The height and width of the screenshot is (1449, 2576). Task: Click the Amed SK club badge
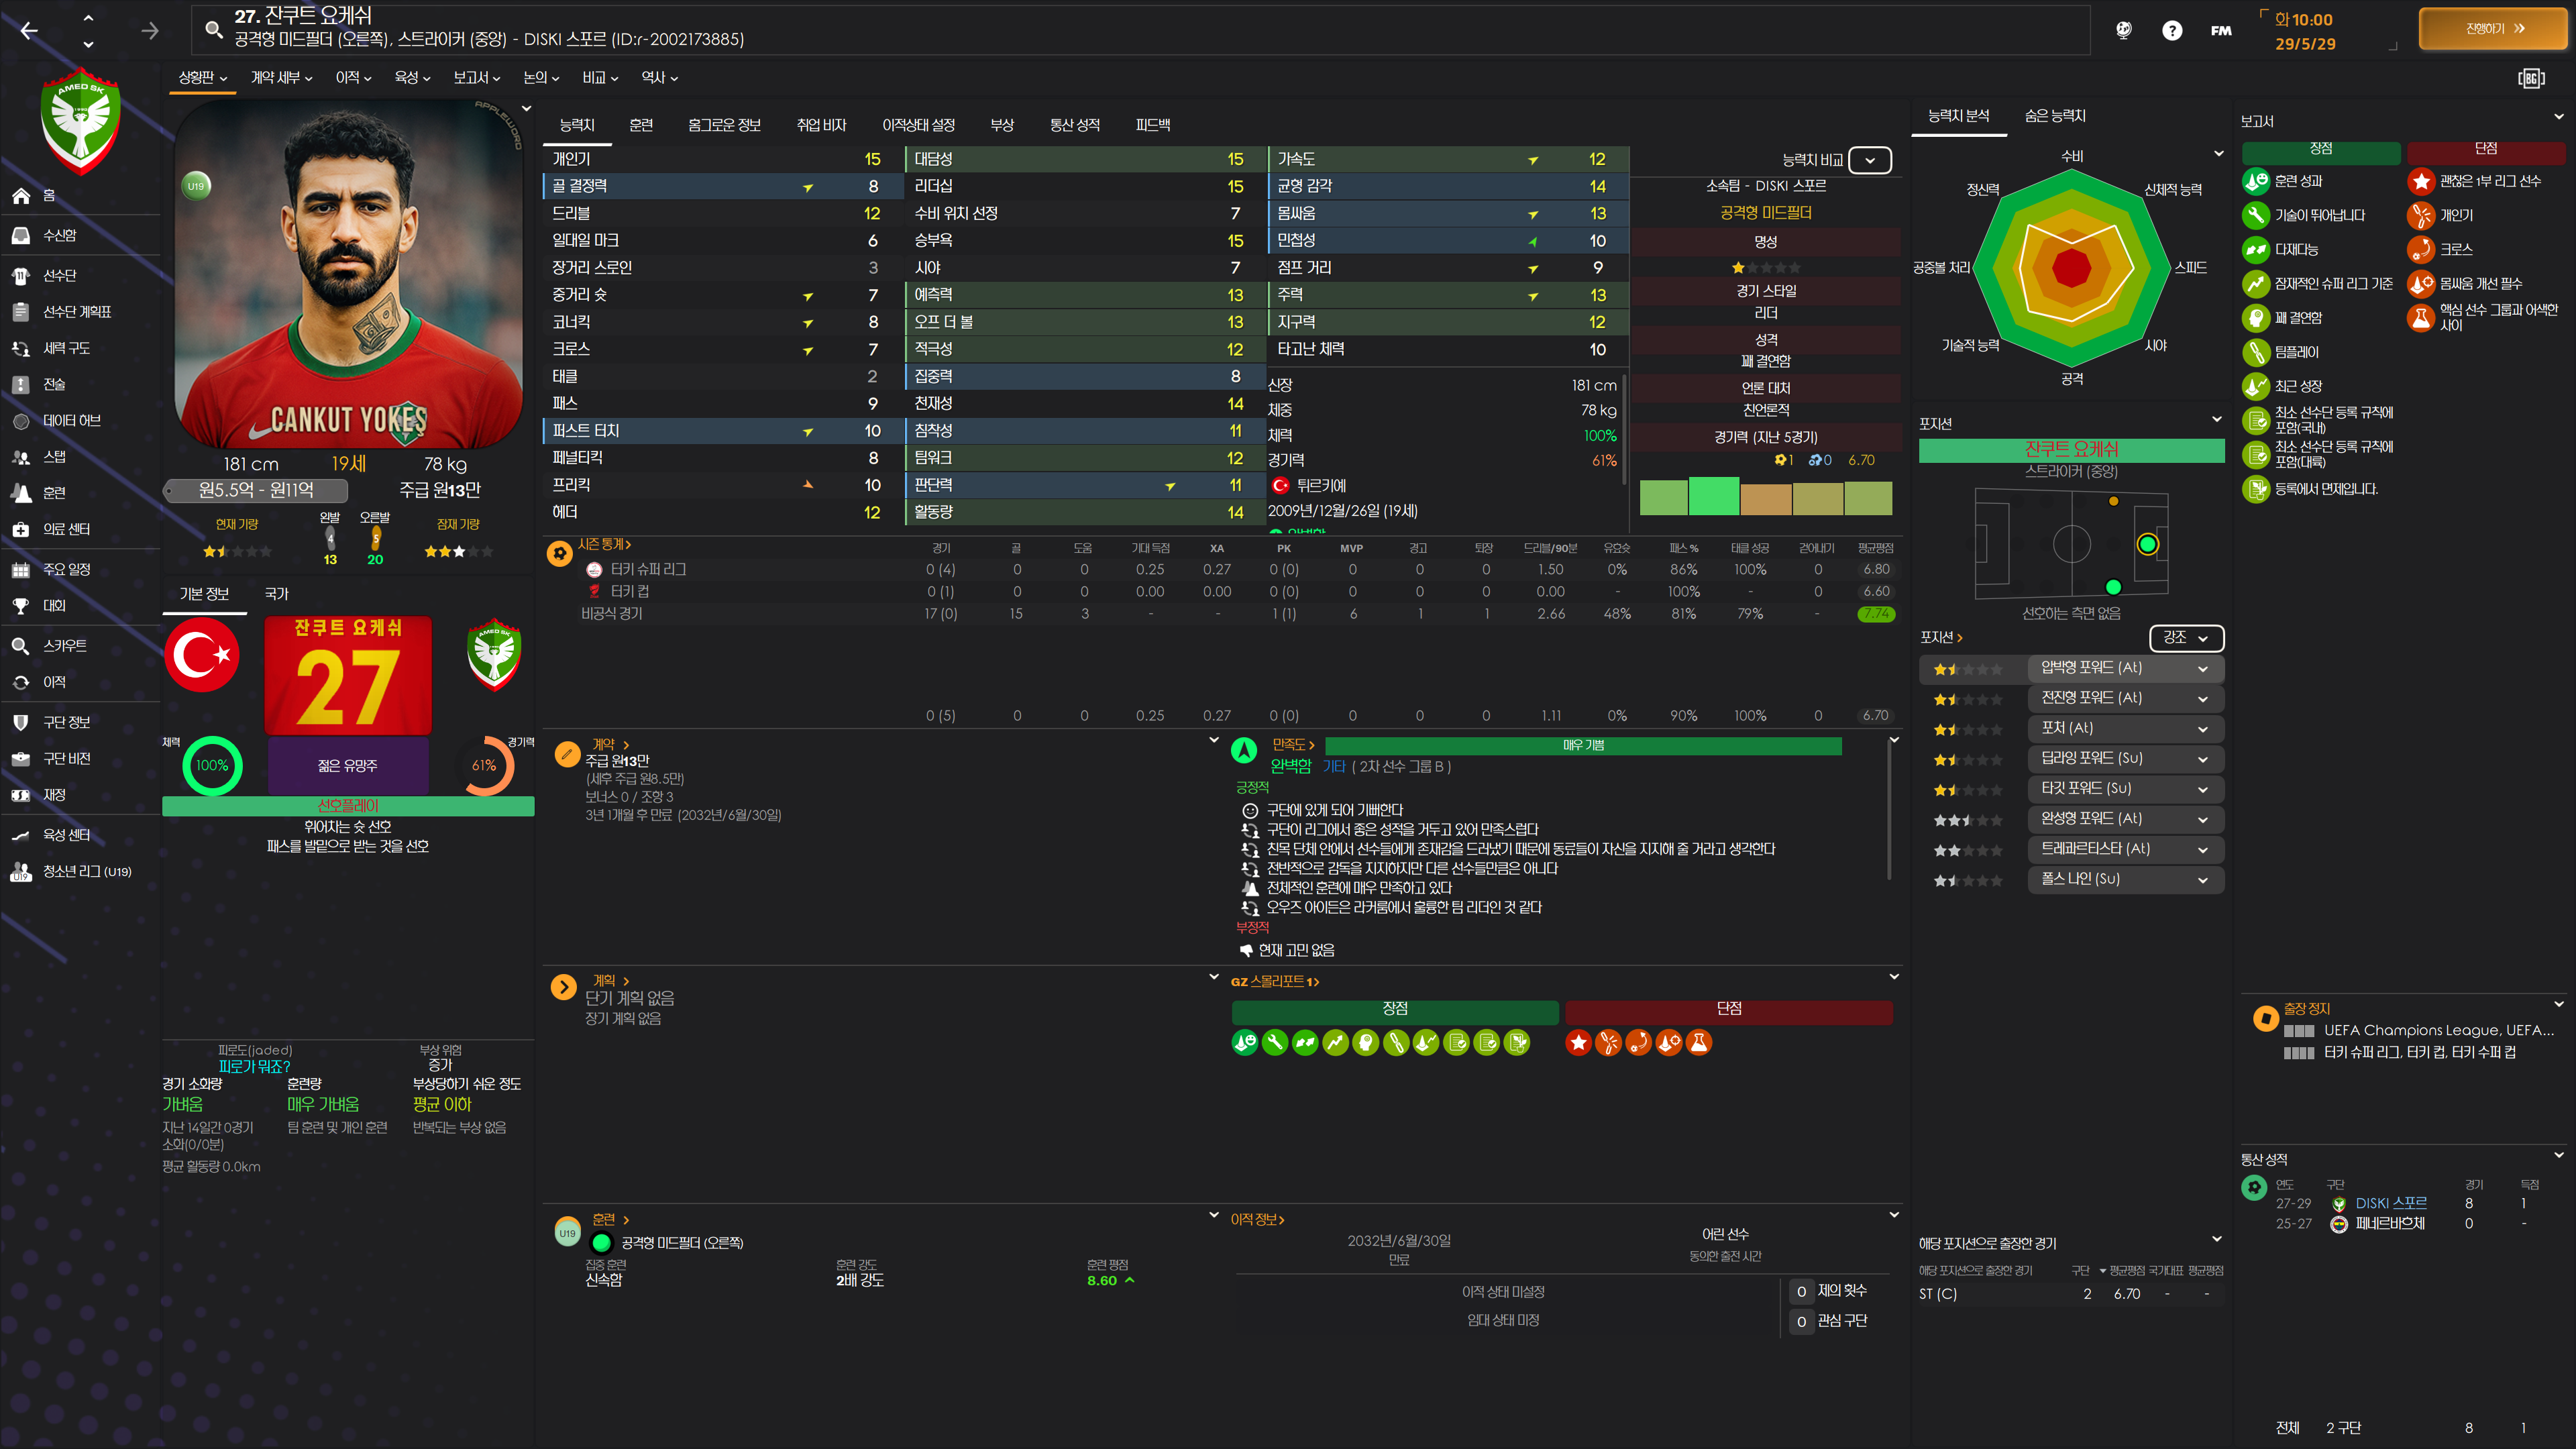81,120
